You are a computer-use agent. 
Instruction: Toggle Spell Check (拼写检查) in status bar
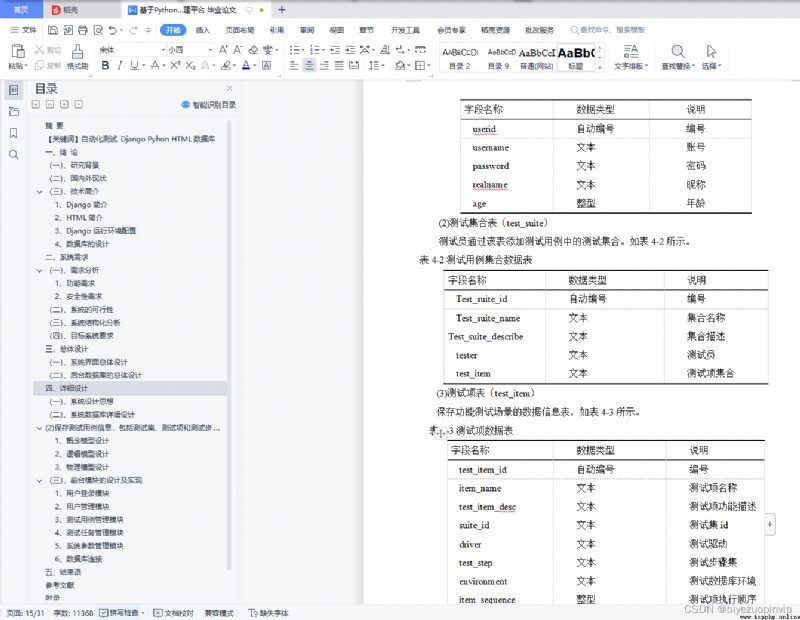pyautogui.click(x=119, y=613)
